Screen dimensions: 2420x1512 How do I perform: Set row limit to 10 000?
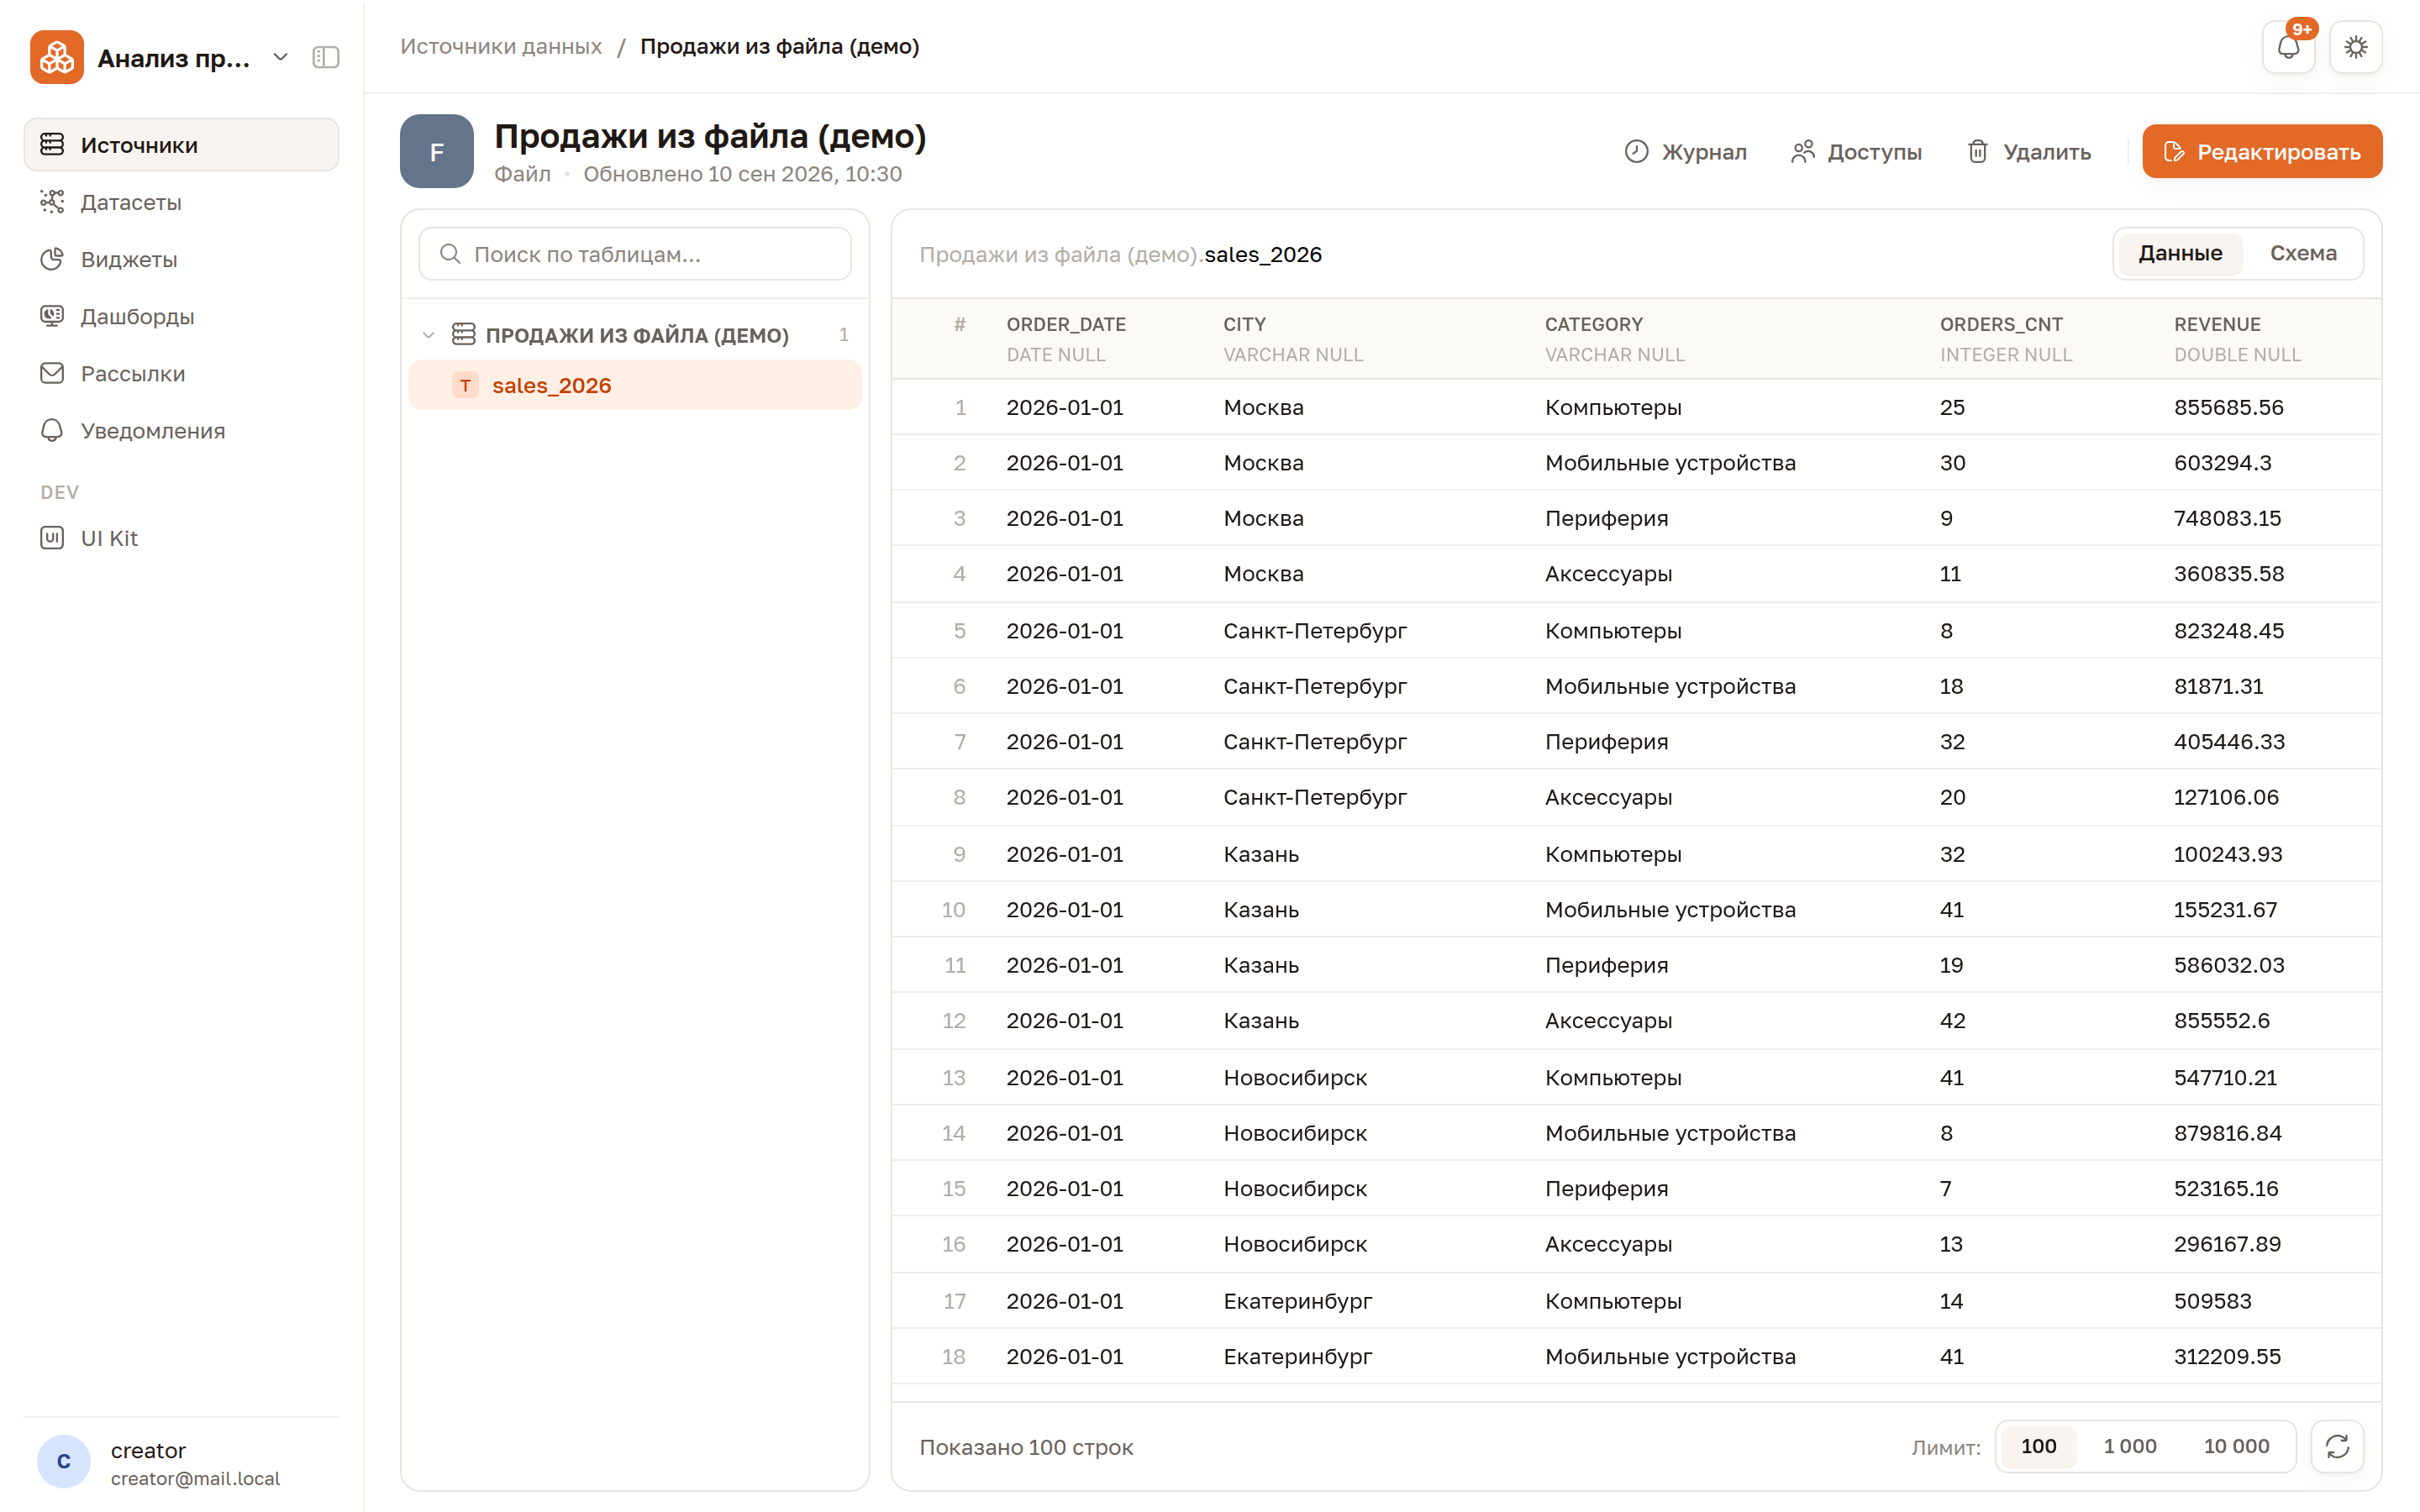(2236, 1446)
